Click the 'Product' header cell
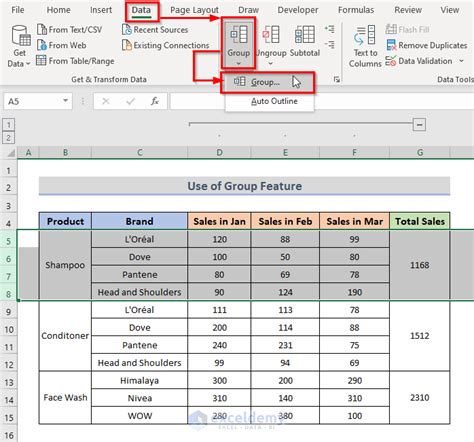The width and height of the screenshot is (474, 442). (65, 221)
